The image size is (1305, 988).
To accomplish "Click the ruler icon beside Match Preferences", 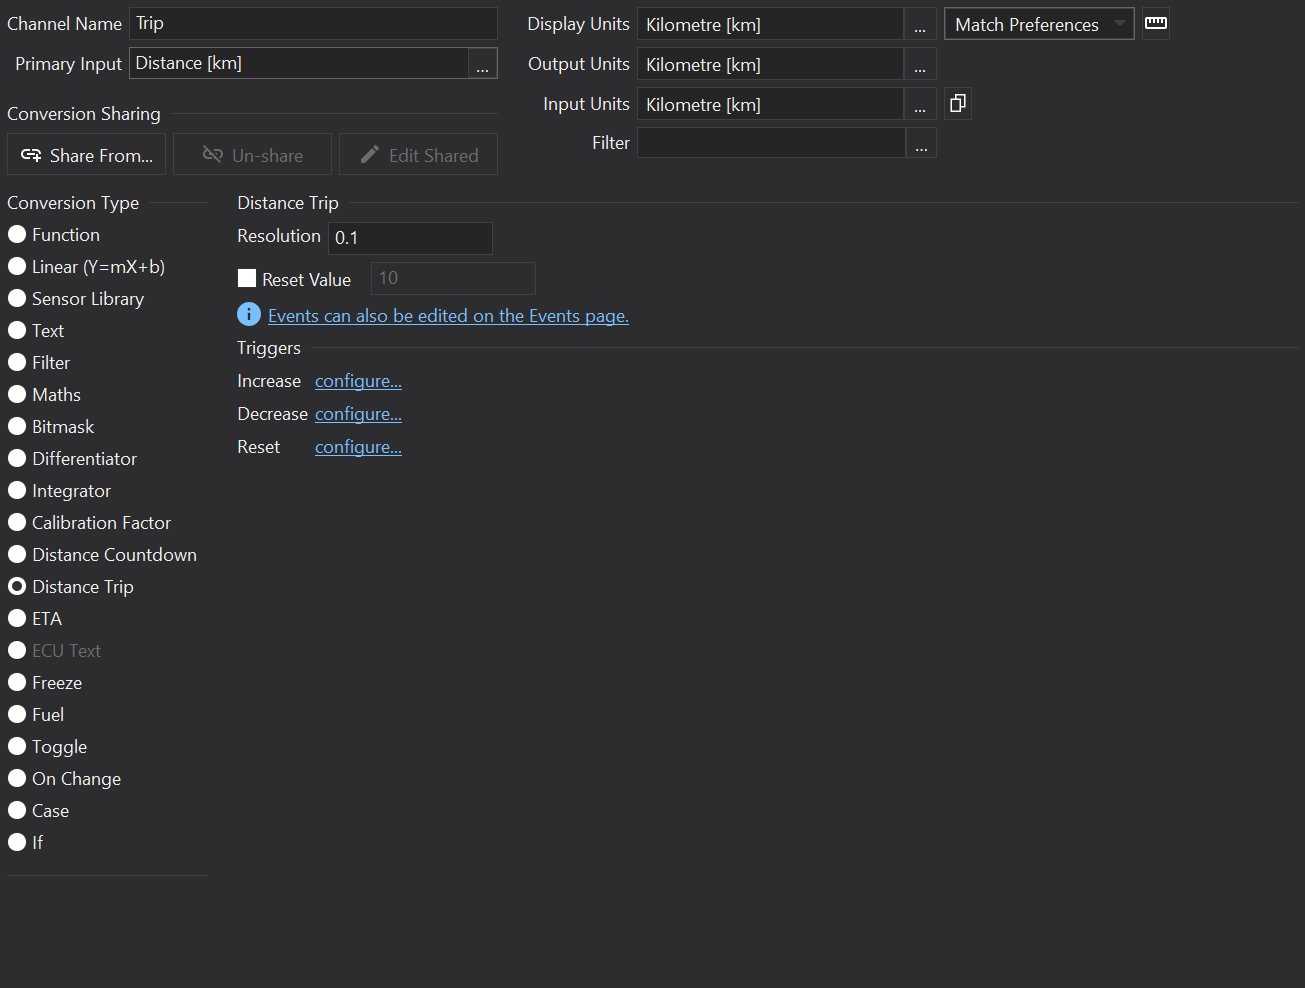I will coord(1156,23).
